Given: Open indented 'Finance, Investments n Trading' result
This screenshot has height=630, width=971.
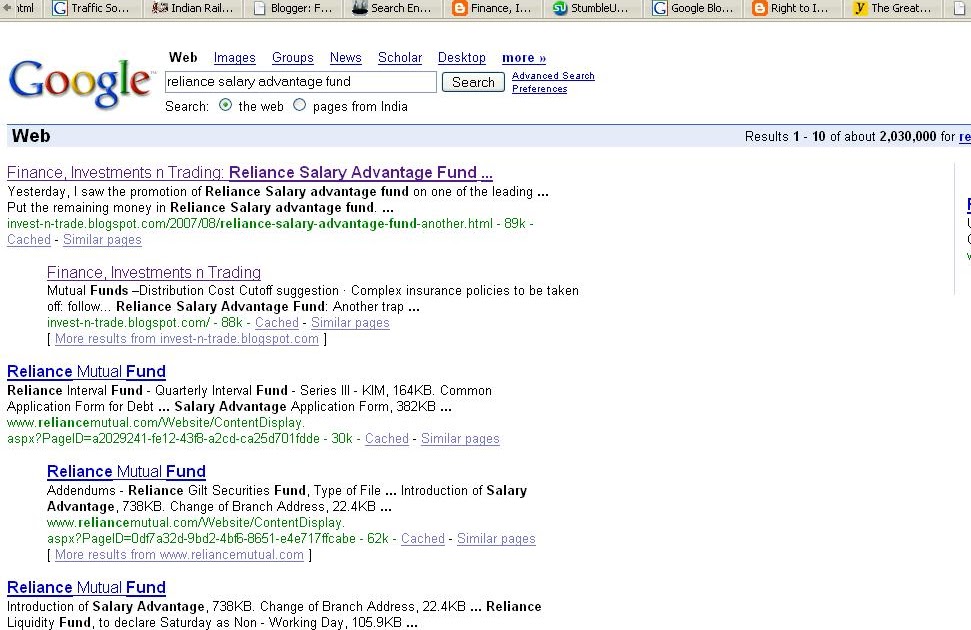Looking at the screenshot, I should [x=154, y=273].
